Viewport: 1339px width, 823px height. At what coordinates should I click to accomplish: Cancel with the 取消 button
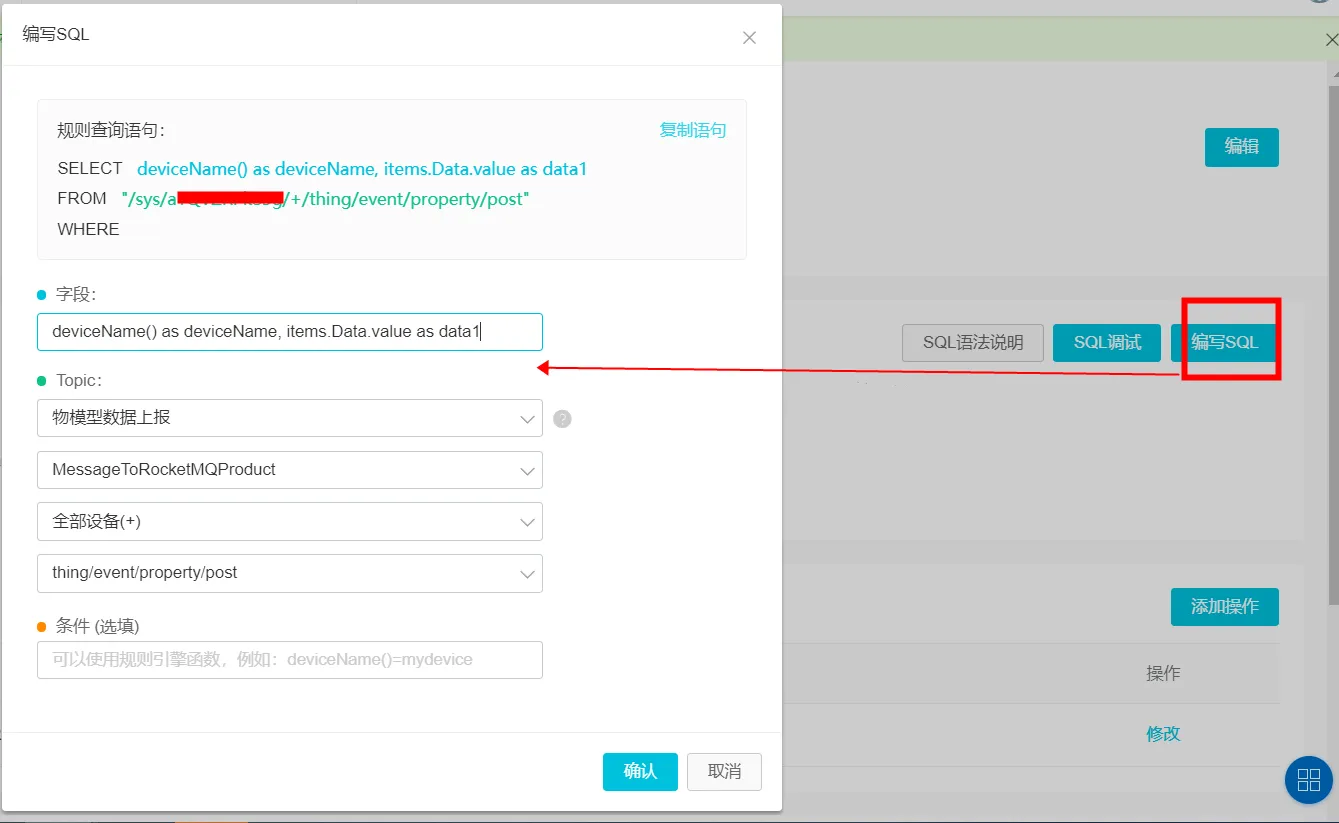click(x=724, y=772)
